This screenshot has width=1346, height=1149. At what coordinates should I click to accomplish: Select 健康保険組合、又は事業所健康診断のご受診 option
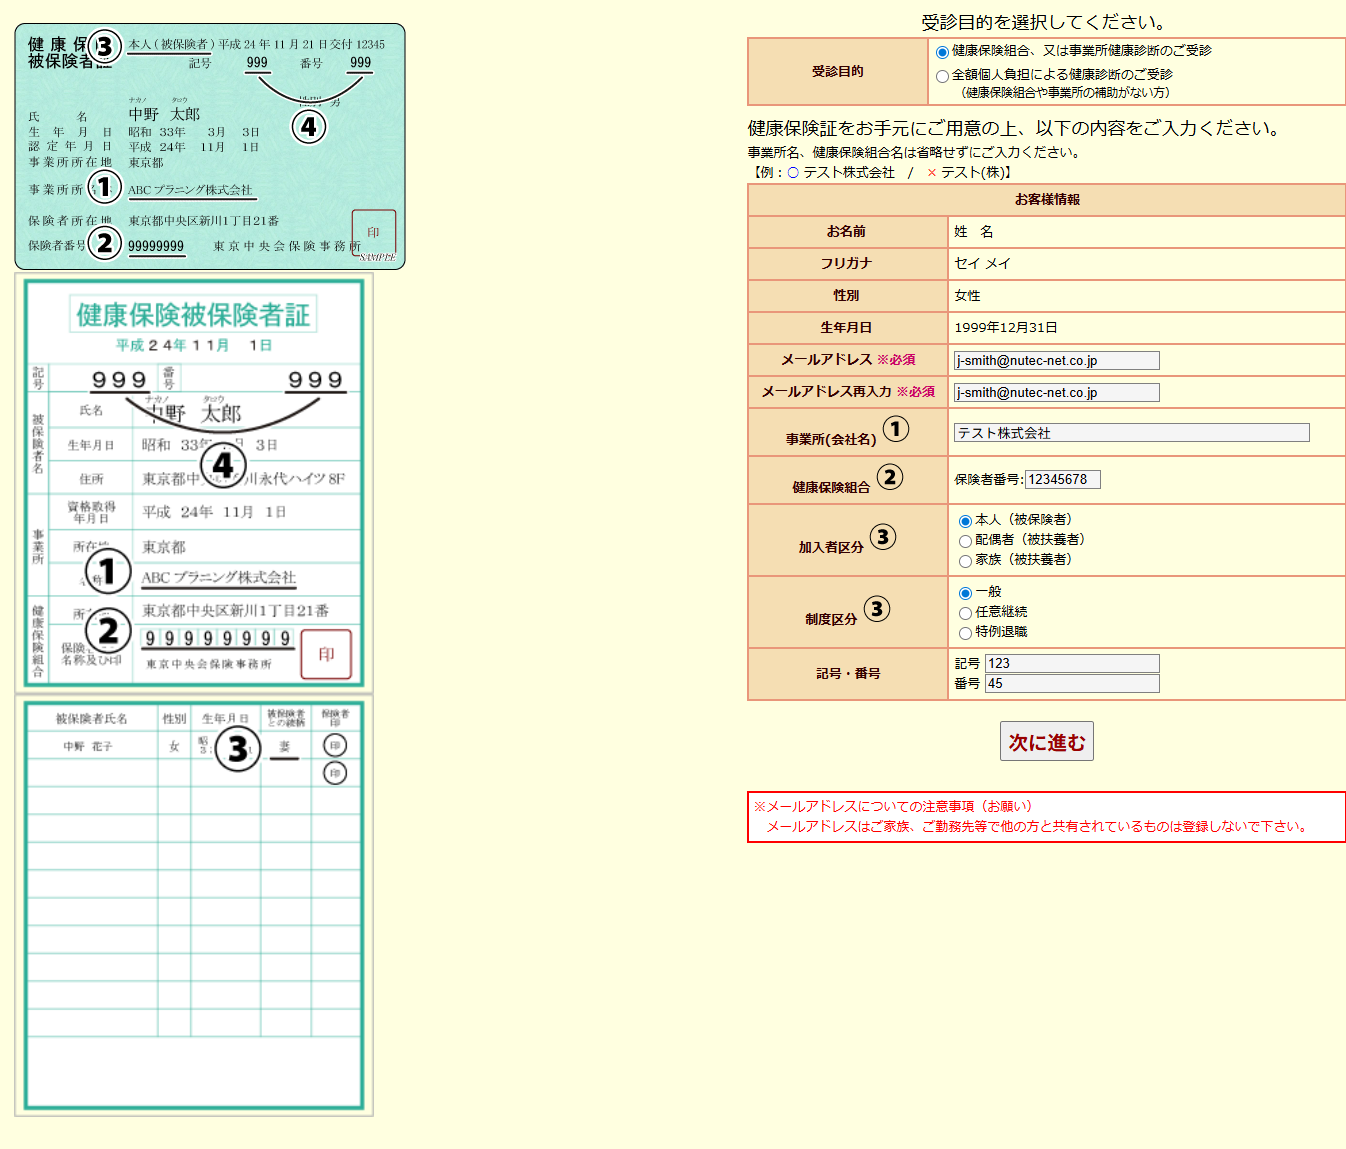pos(942,52)
